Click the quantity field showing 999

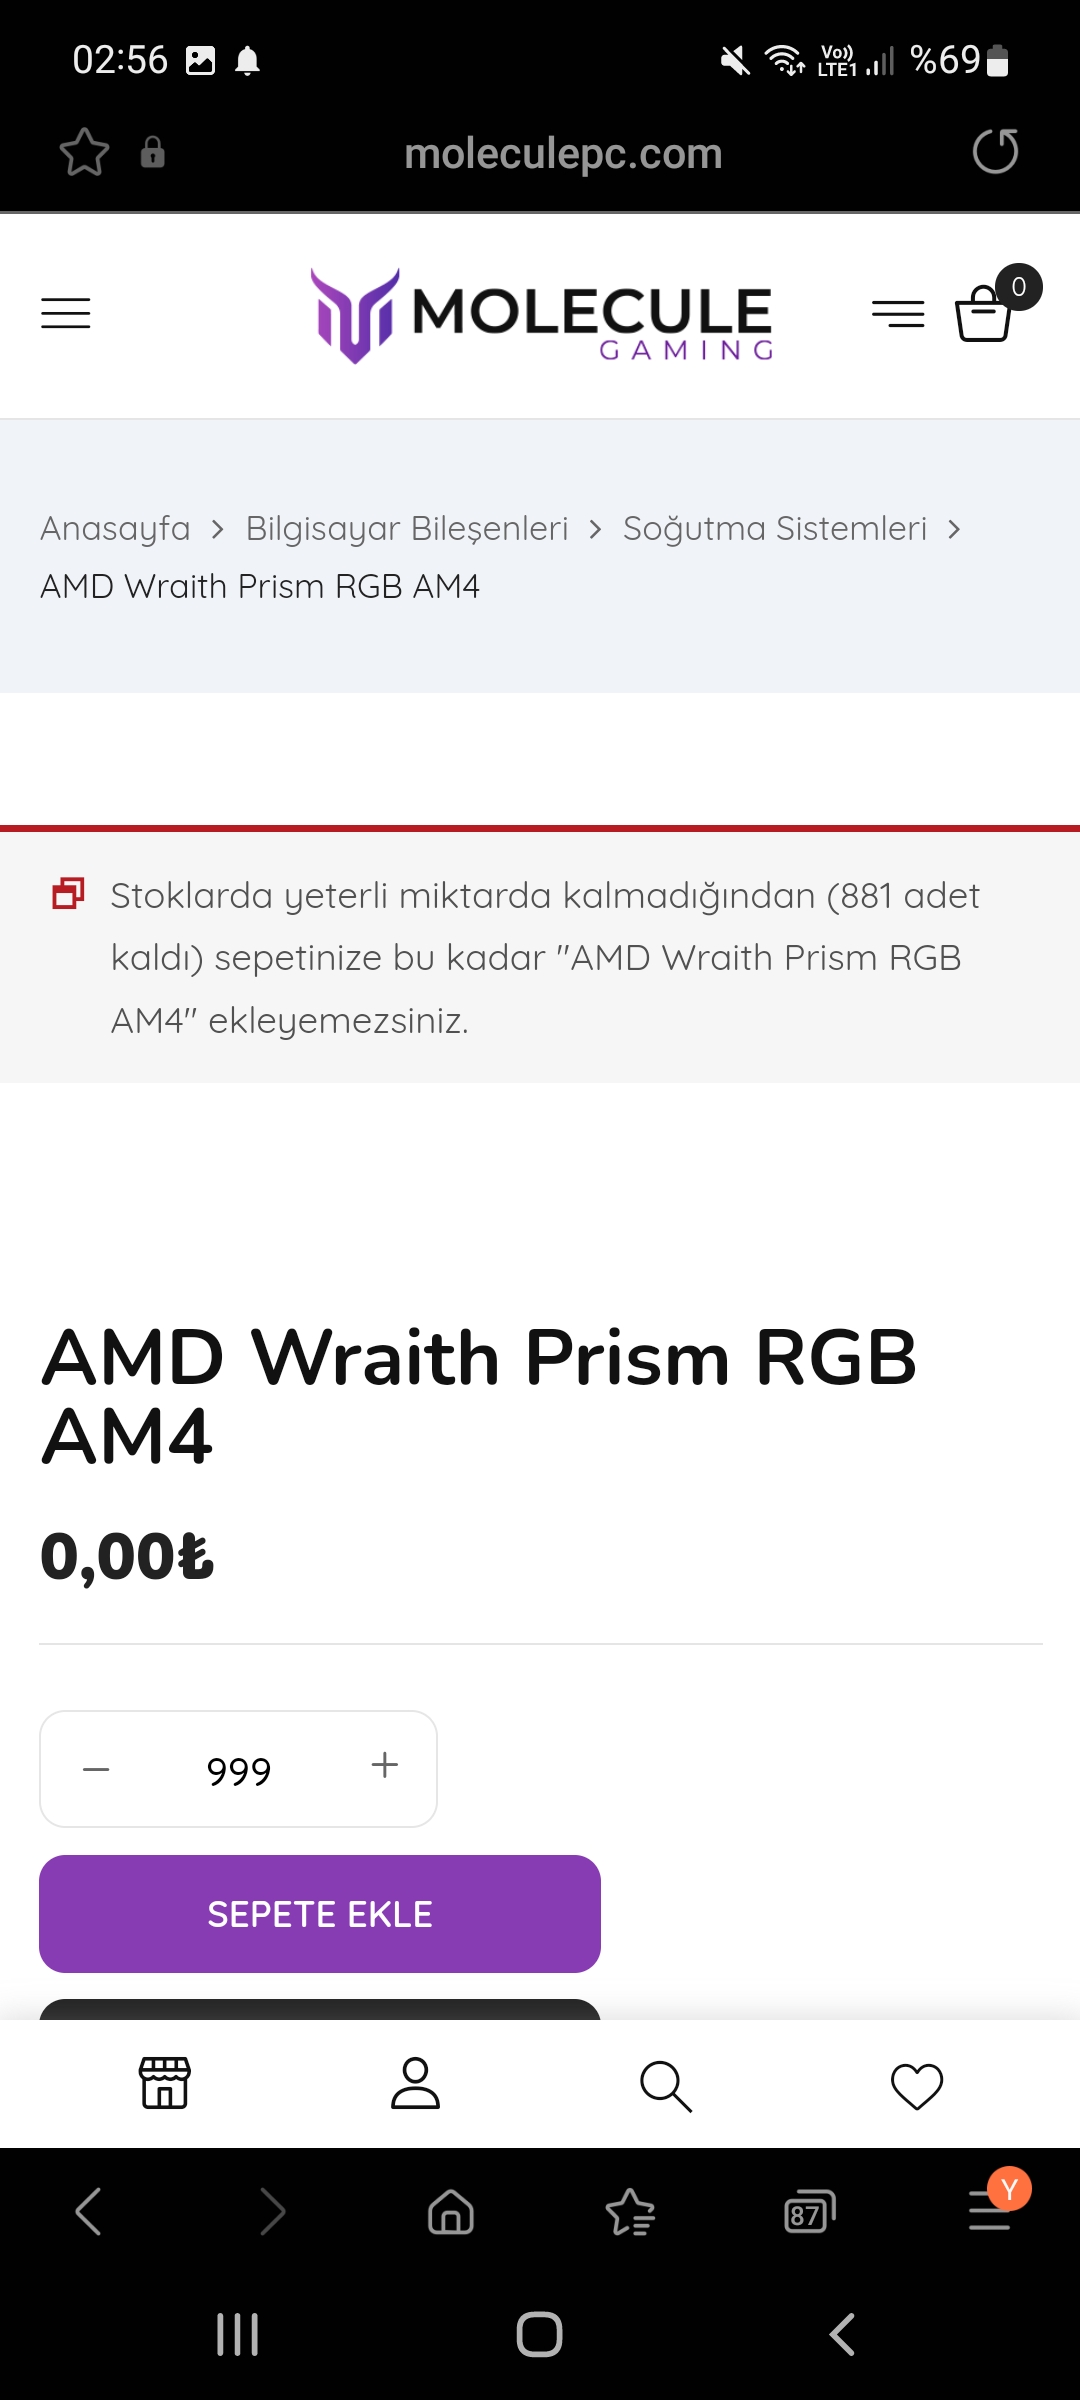coord(239,1770)
